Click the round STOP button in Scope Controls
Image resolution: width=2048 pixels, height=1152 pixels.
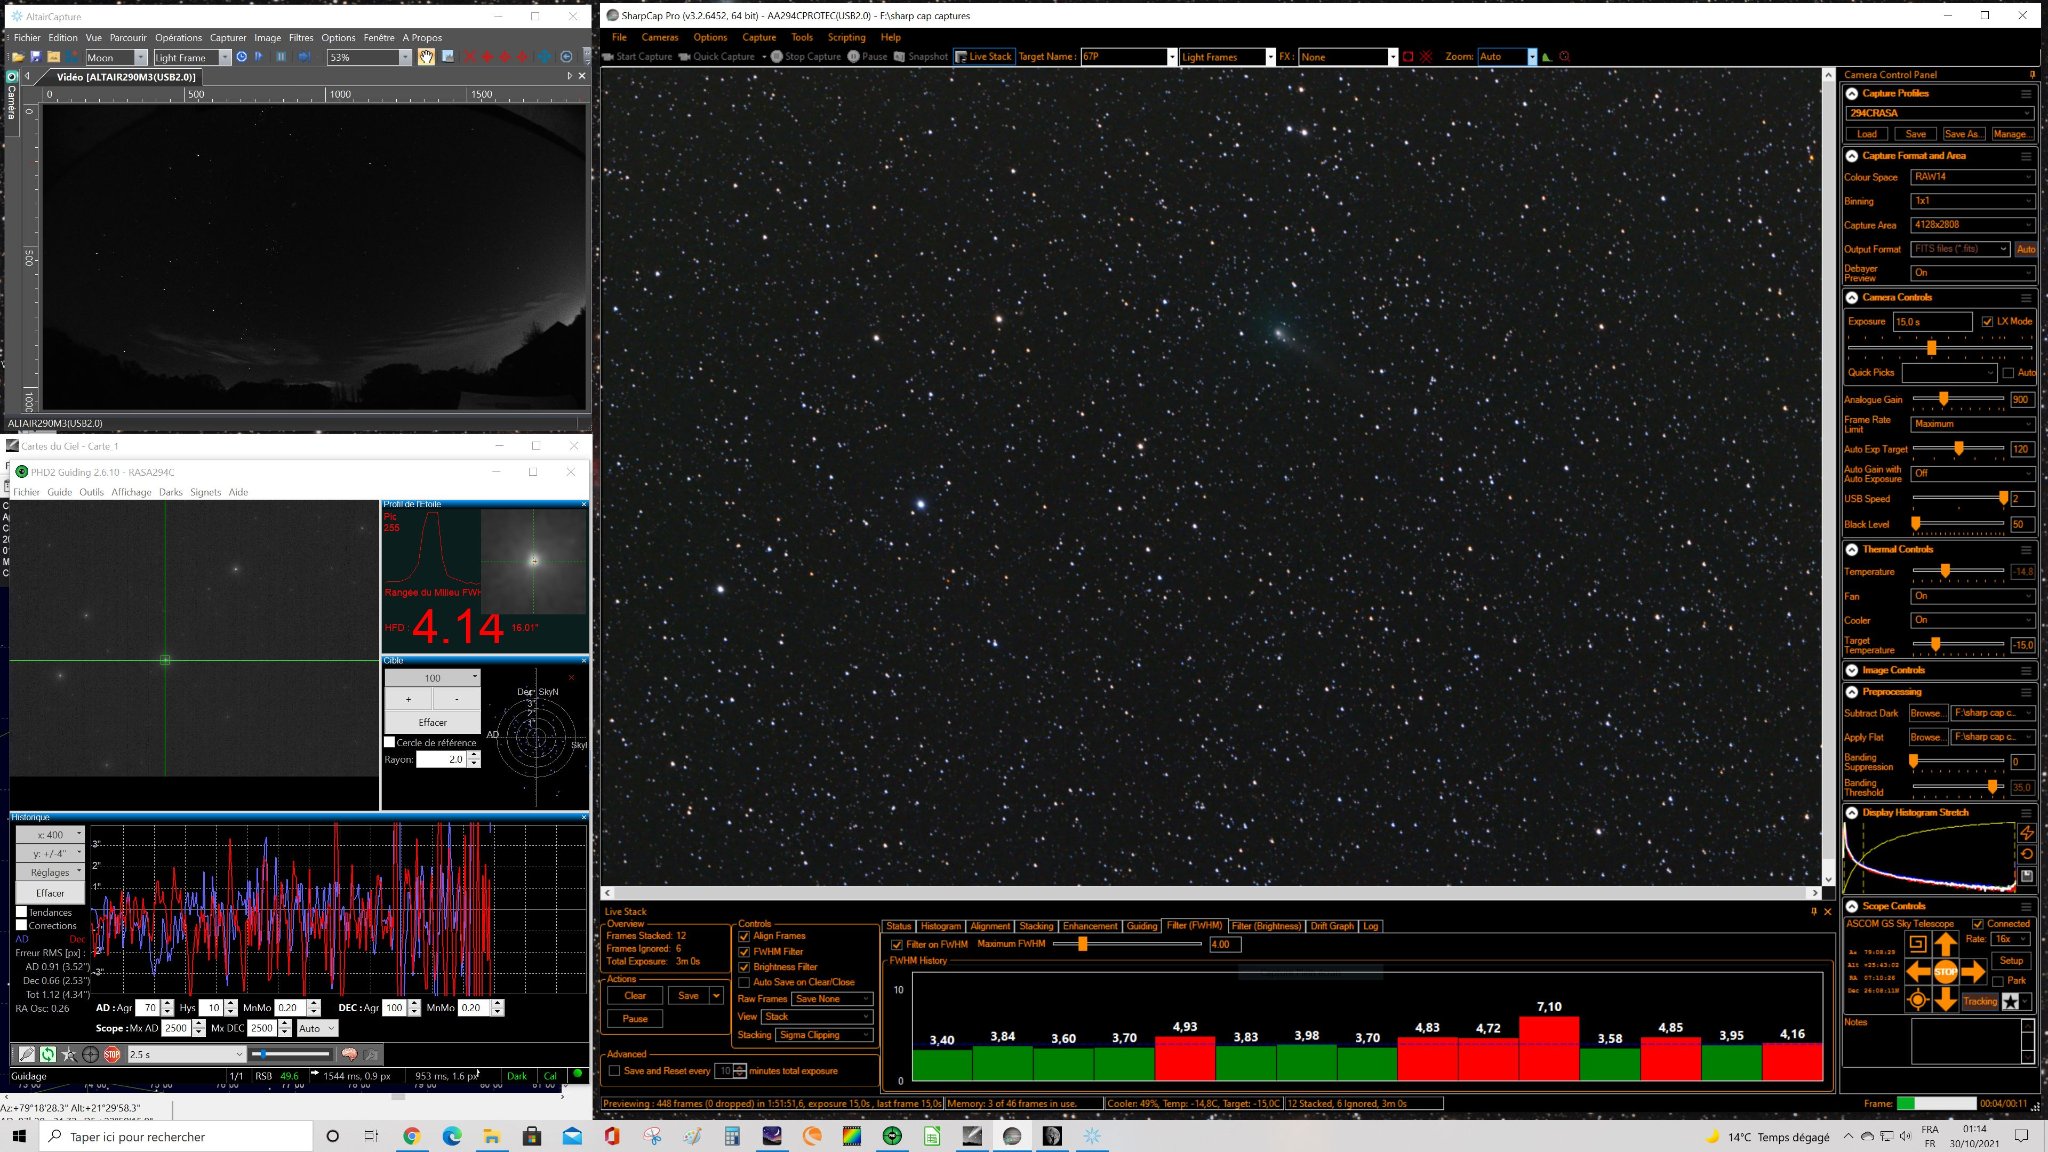click(x=1945, y=971)
